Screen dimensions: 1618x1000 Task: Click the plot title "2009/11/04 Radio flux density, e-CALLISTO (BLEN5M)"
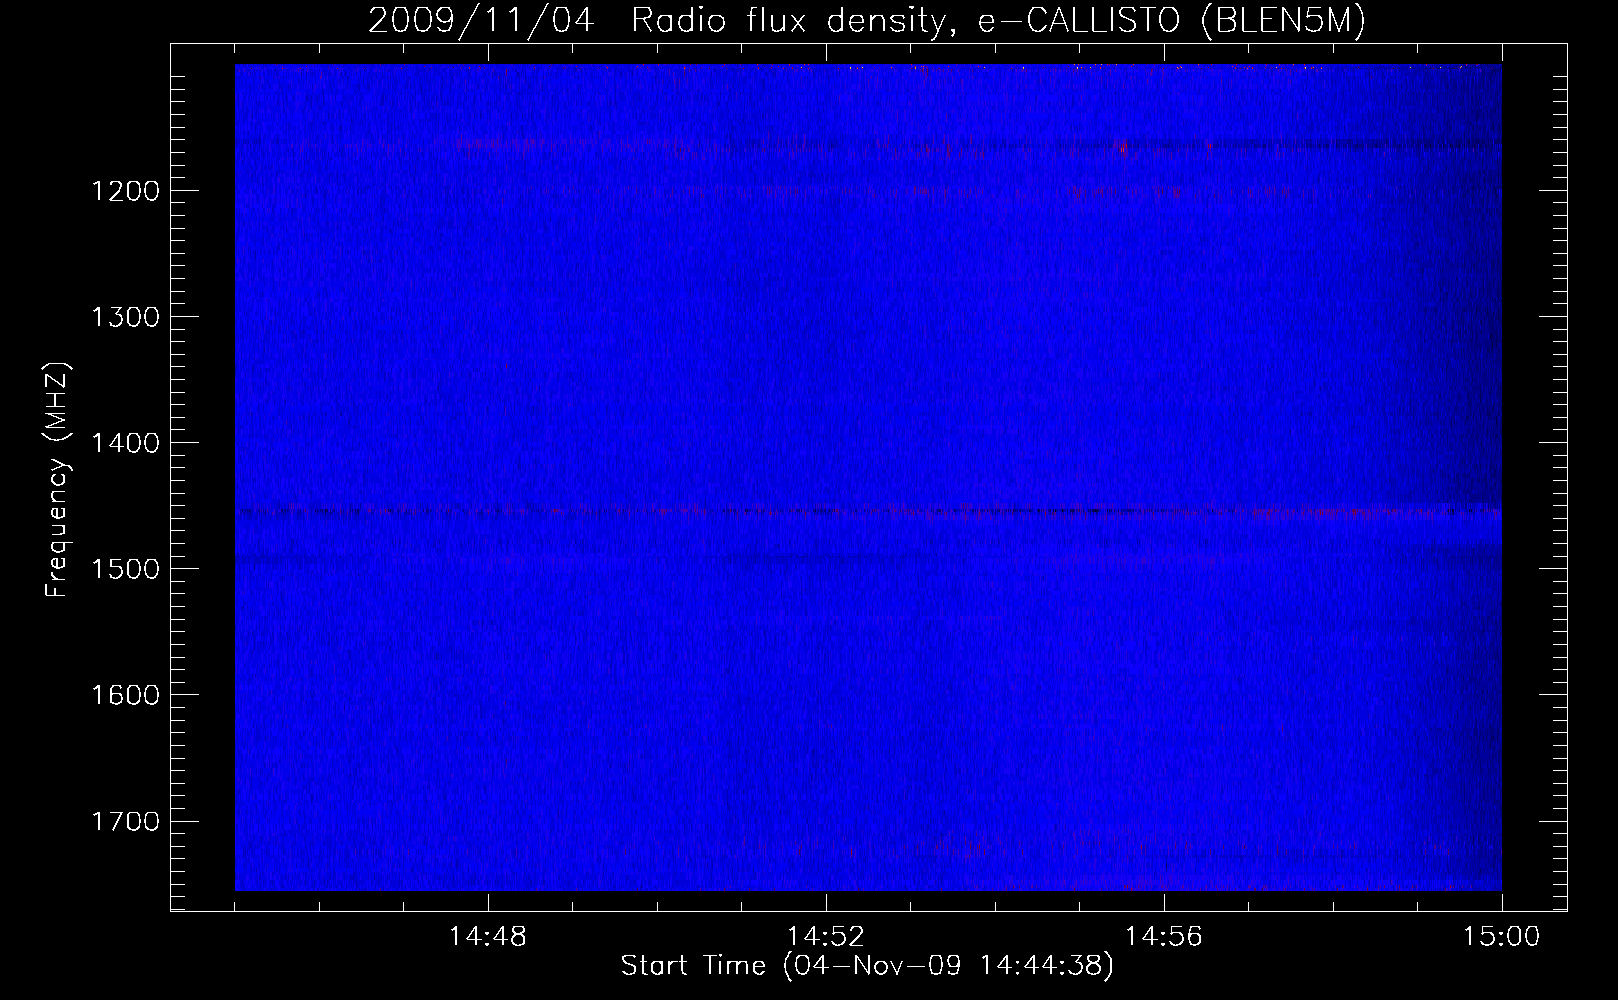pos(867,21)
